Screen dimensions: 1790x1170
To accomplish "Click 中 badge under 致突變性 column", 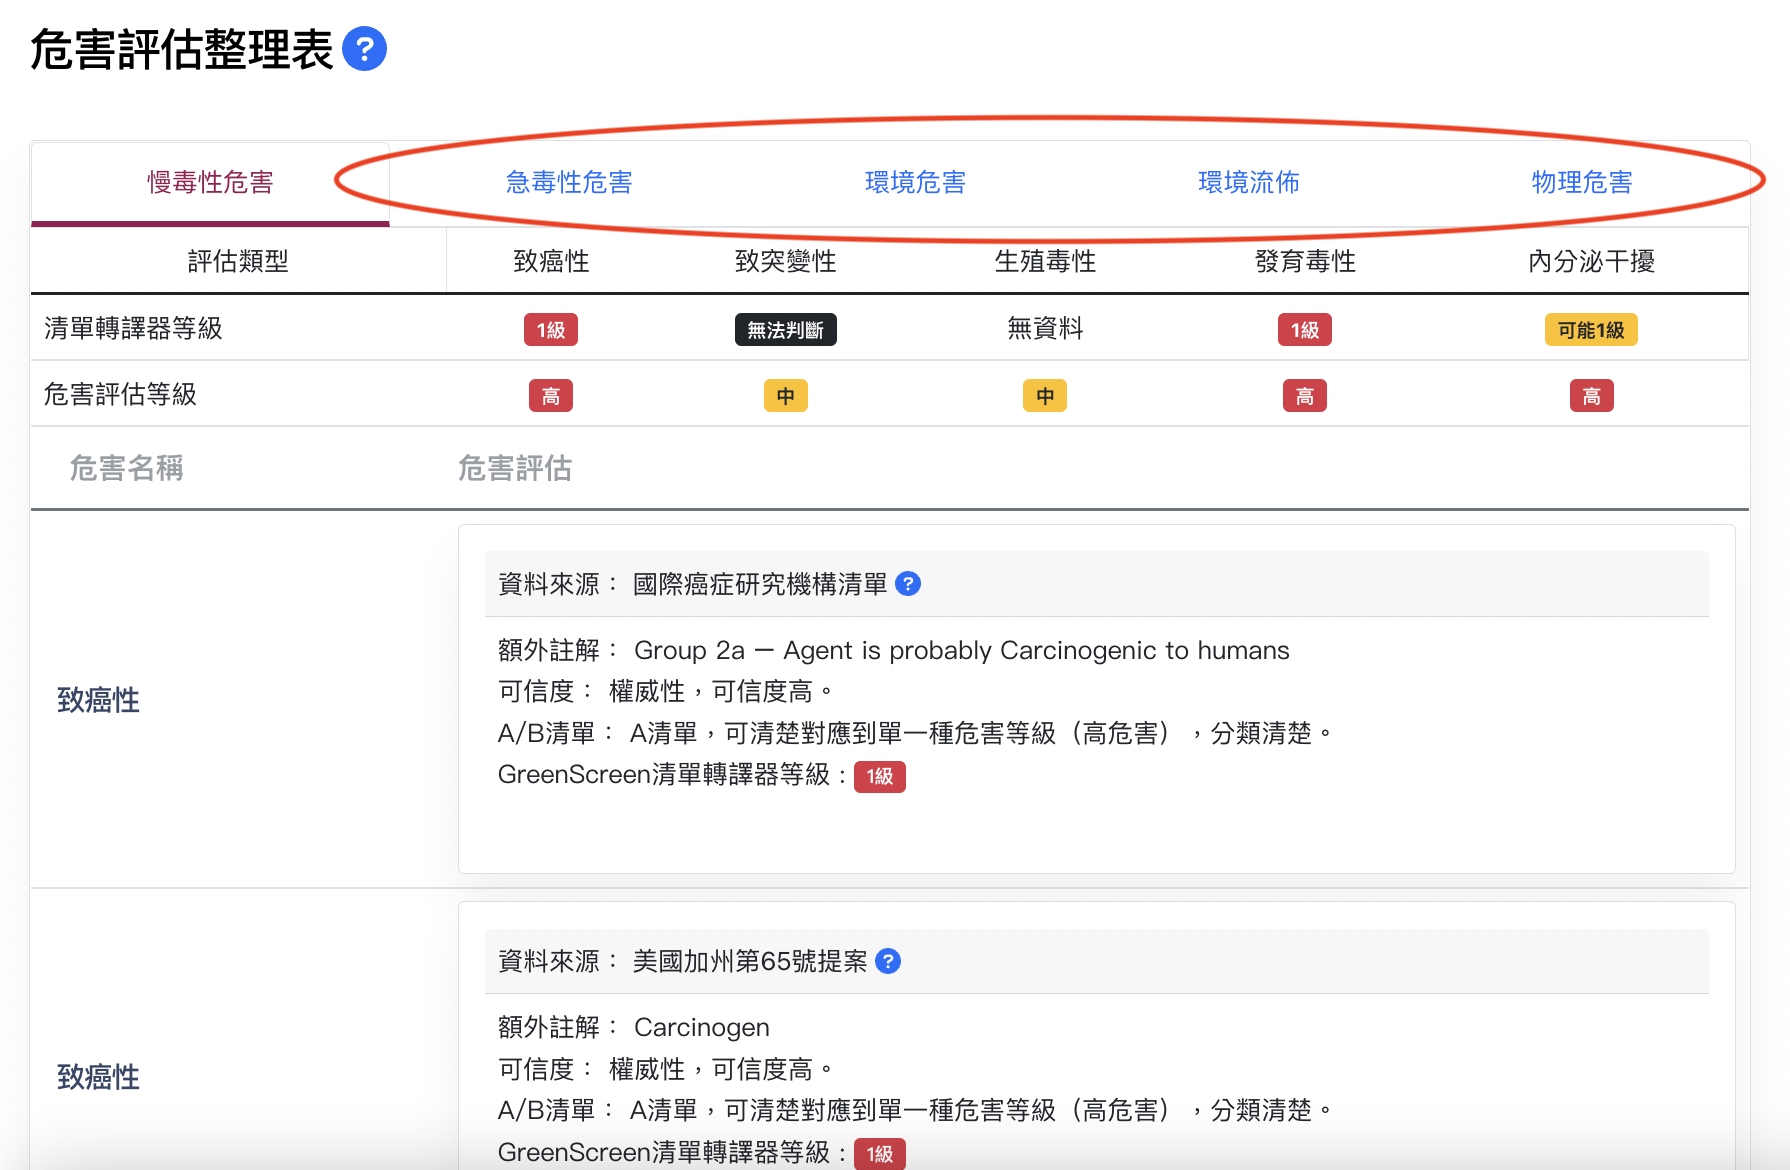I will [786, 396].
